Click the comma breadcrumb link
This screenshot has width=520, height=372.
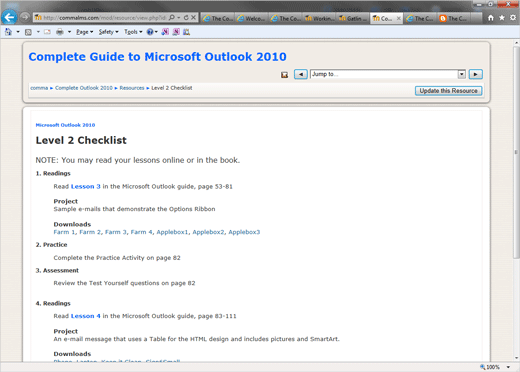[x=39, y=88]
